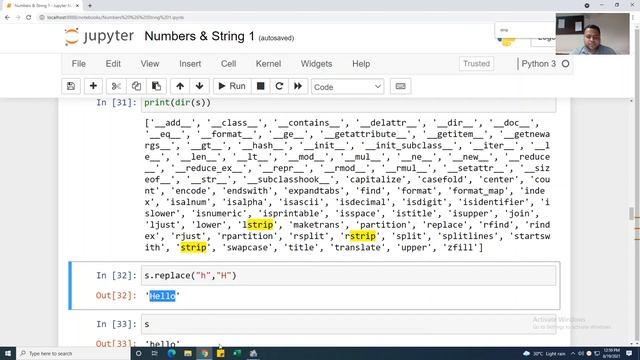Viewport: 640px width, 360px height.
Task: Restart kernel and run all with fast-forward icon
Action: pyautogui.click(x=298, y=86)
